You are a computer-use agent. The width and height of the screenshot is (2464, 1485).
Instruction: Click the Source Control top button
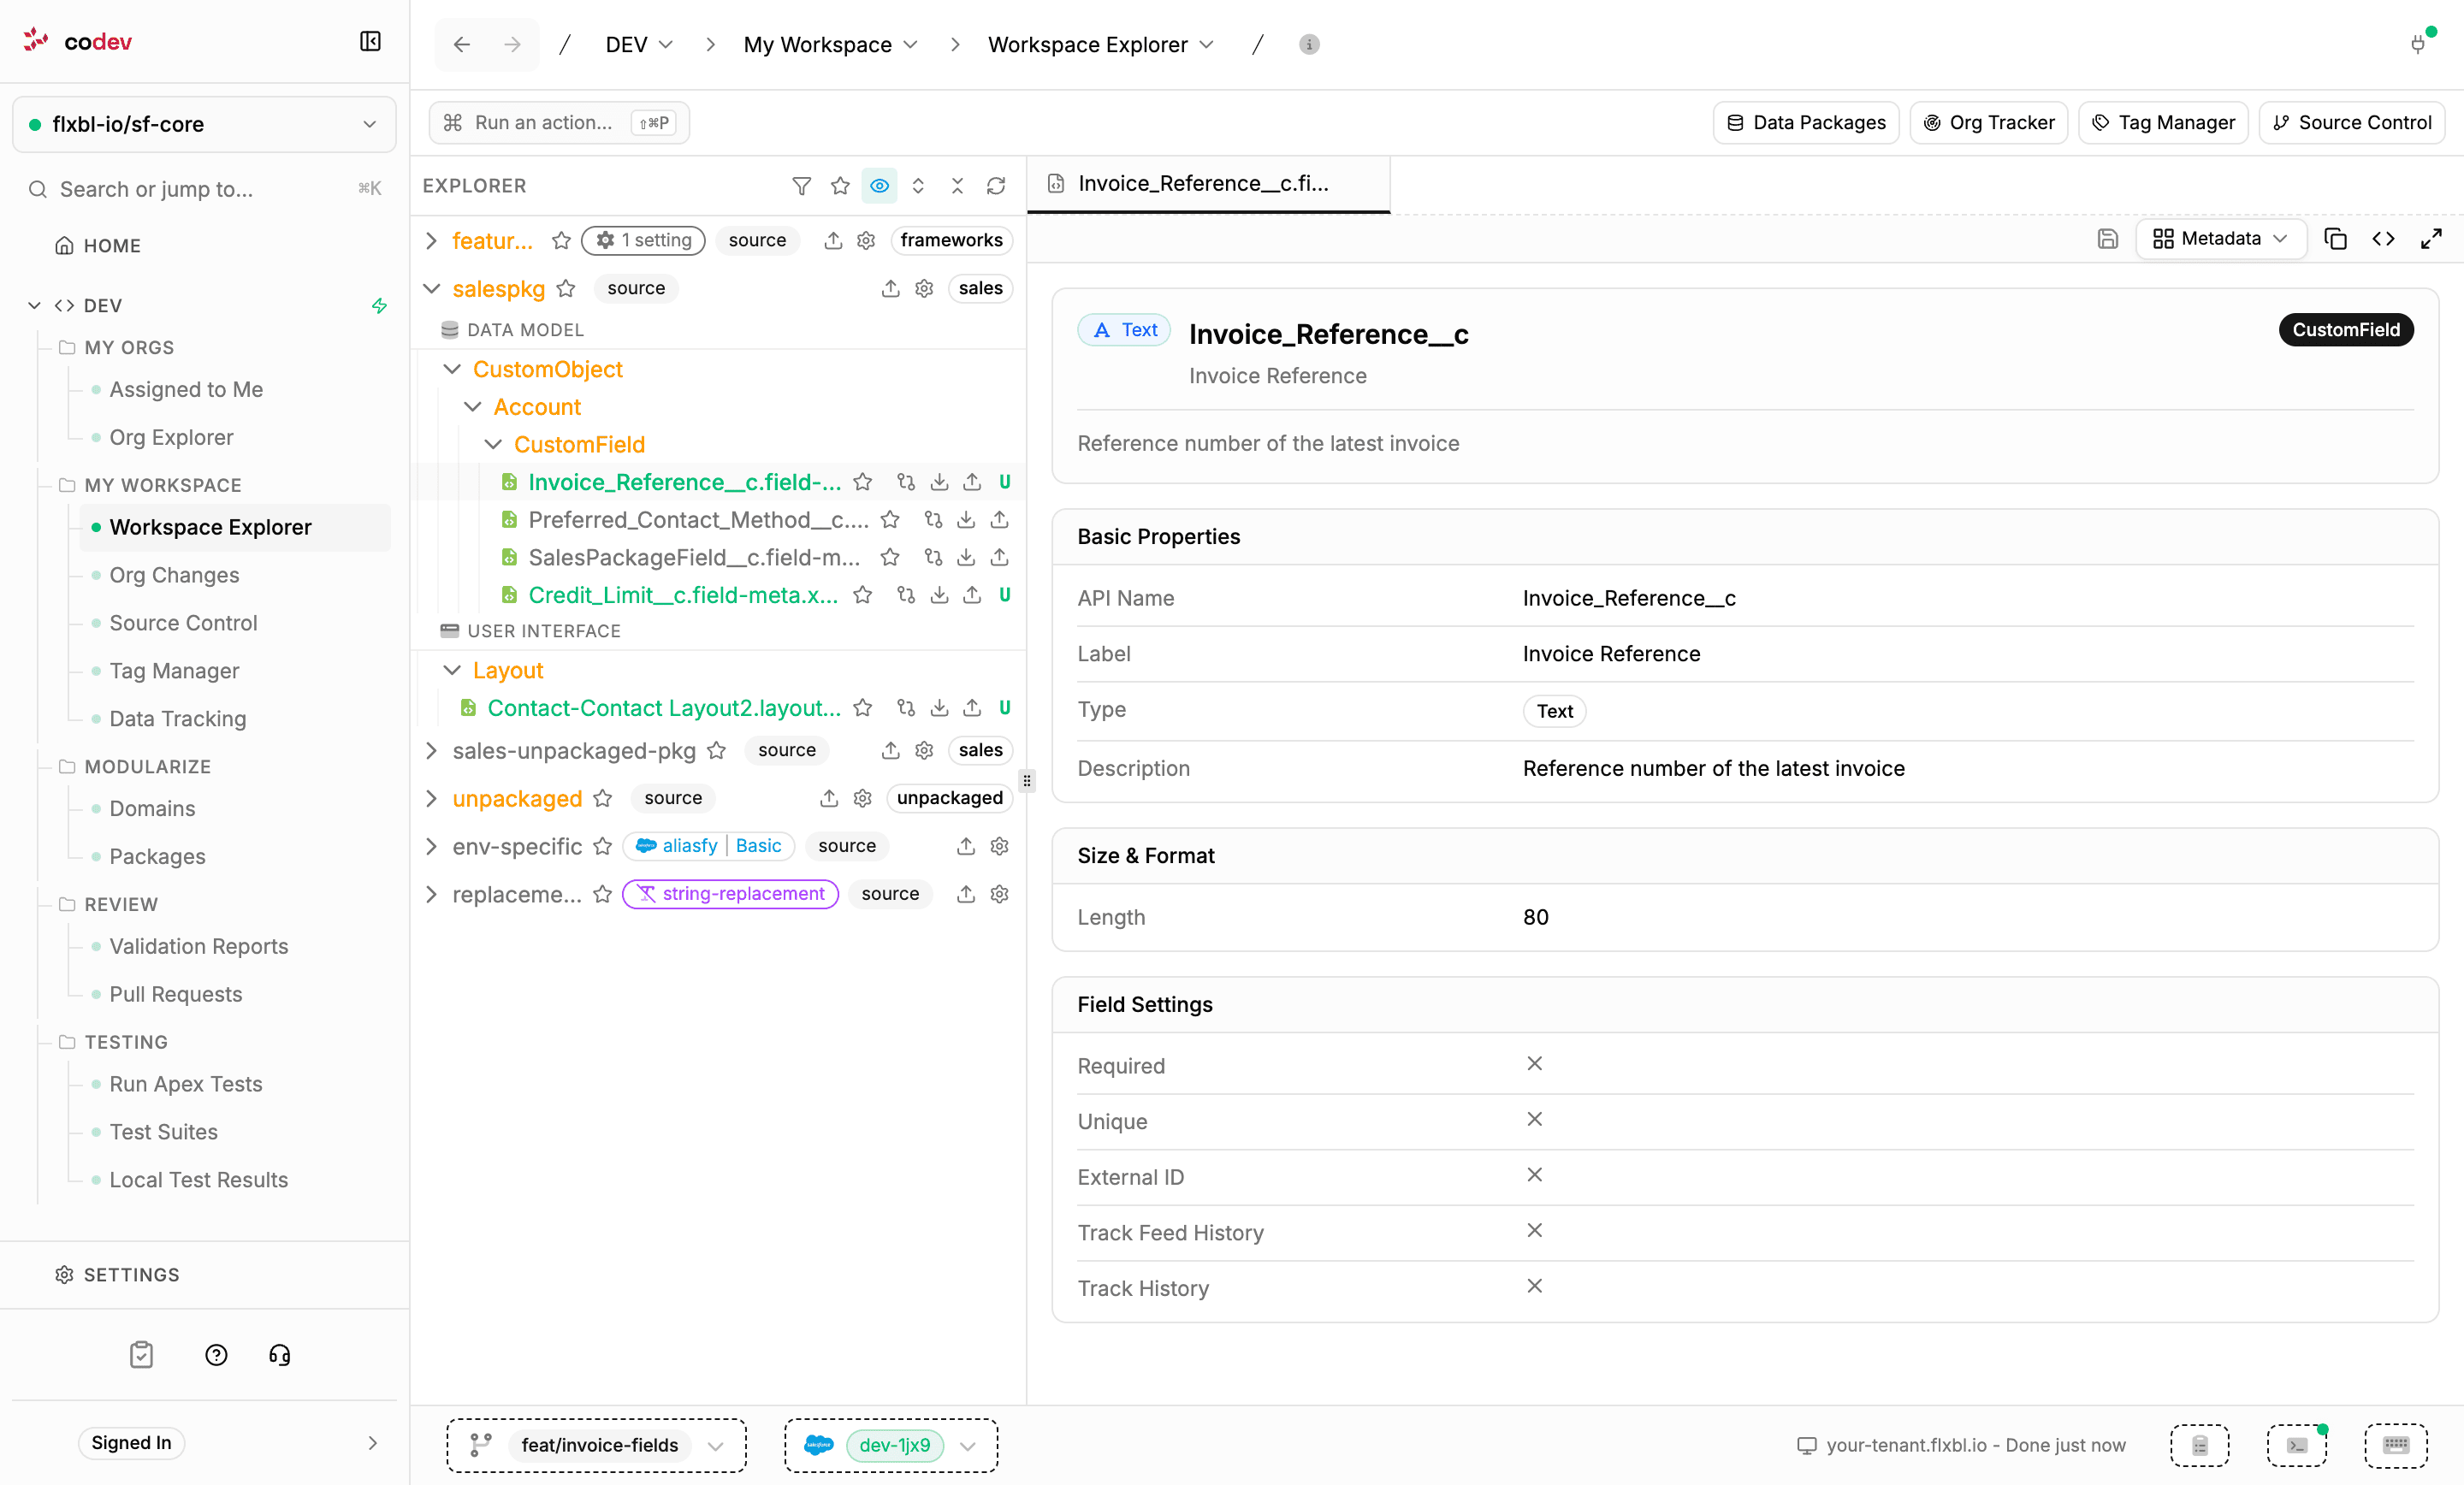pos(2352,122)
